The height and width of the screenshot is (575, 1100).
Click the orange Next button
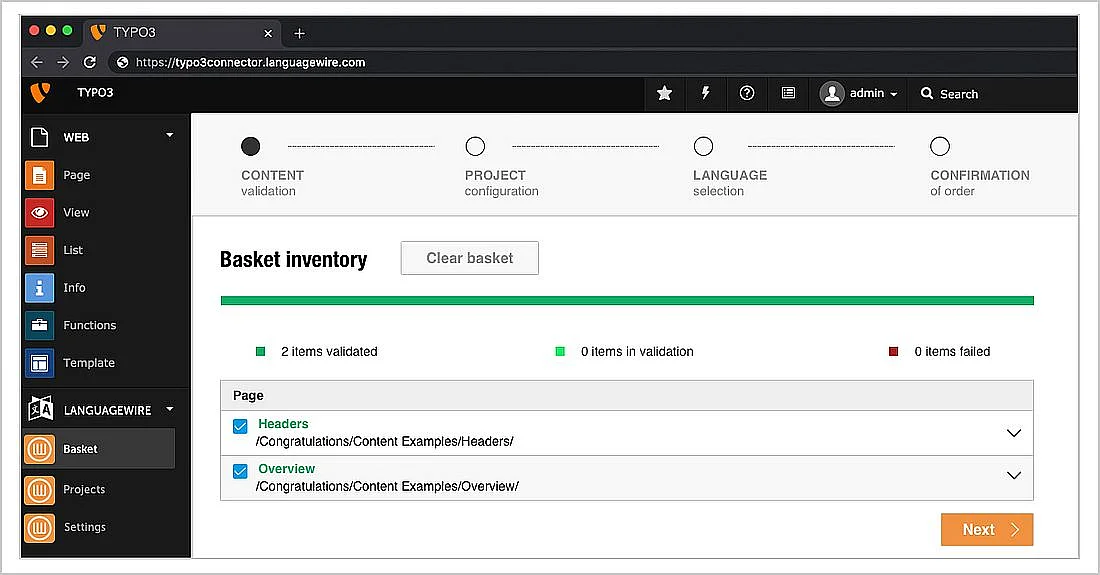click(986, 530)
